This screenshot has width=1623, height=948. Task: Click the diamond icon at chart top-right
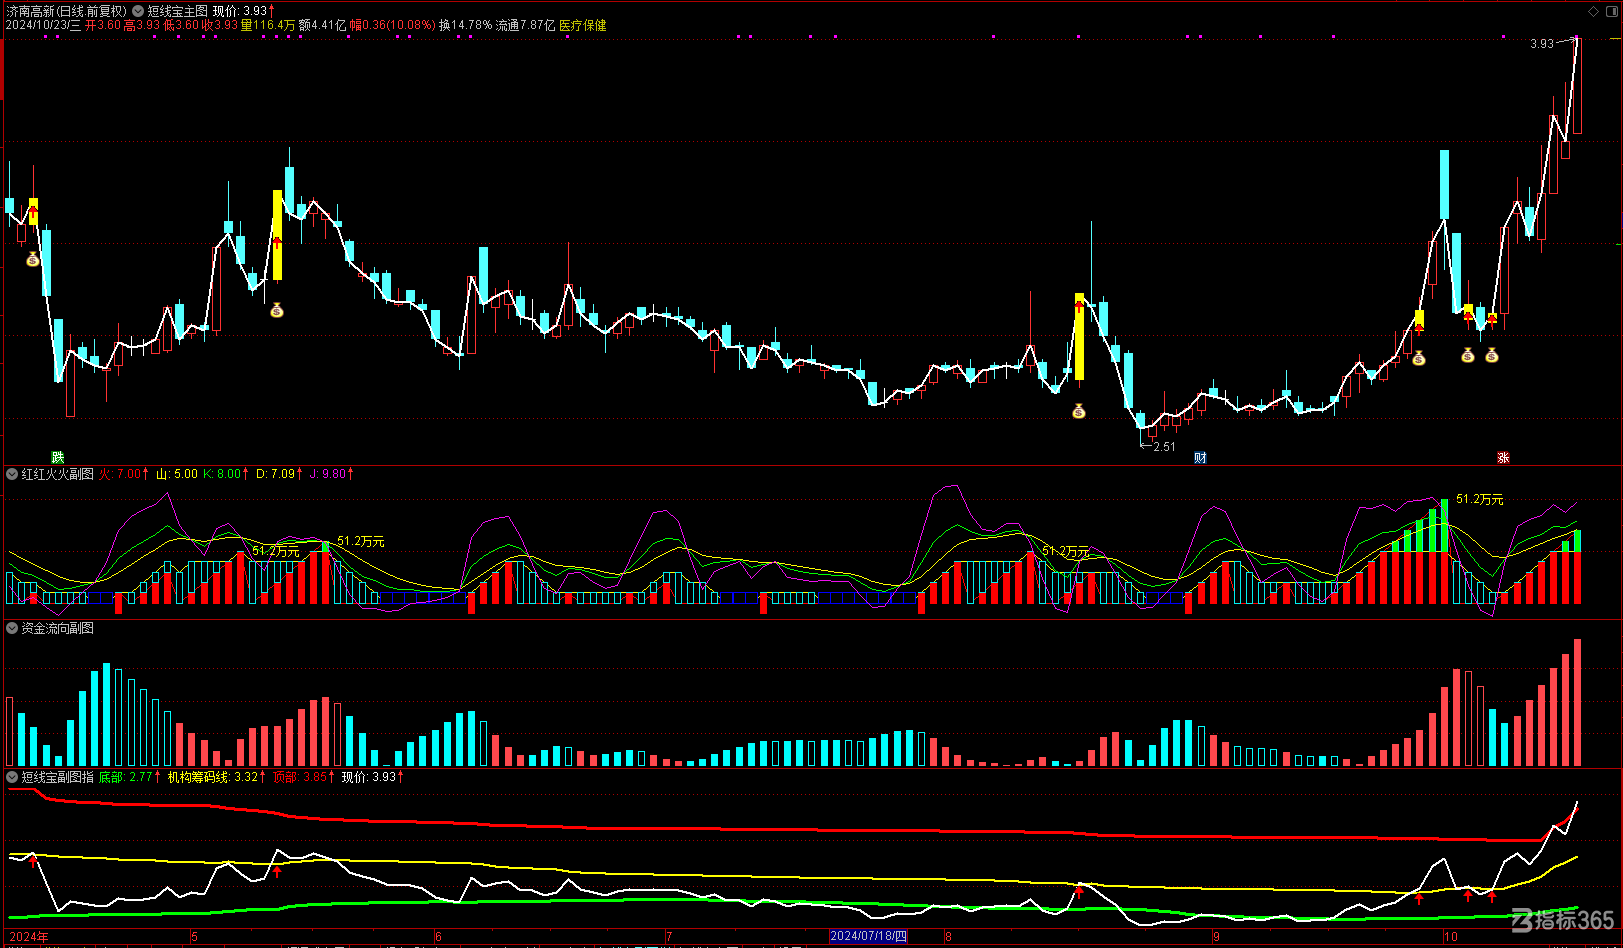[x=1593, y=11]
